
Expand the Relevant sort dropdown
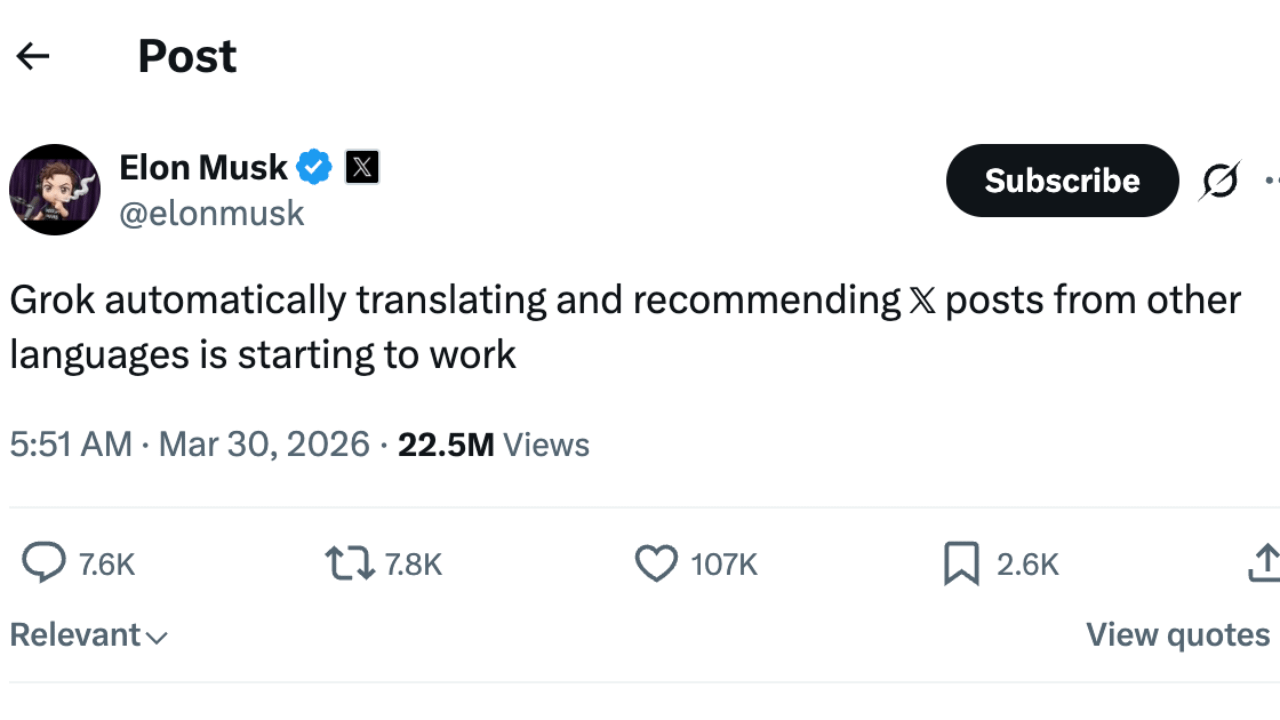tap(89, 635)
